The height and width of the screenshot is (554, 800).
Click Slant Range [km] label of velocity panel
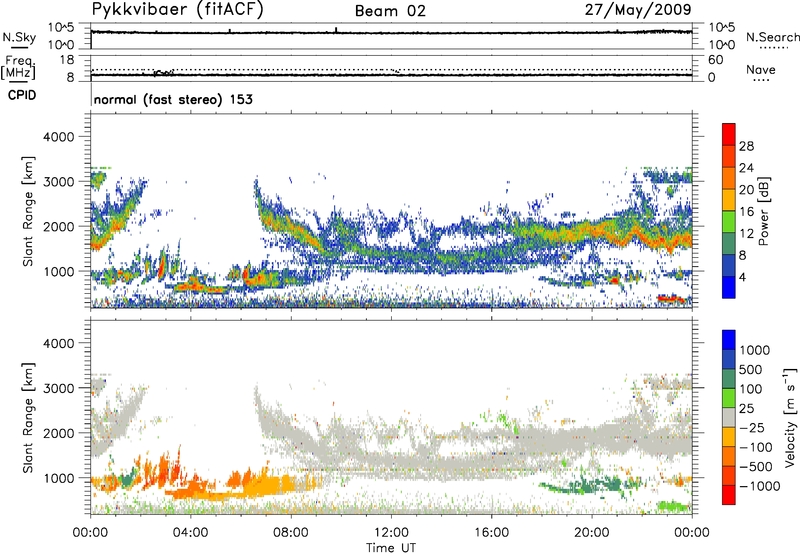28,417
